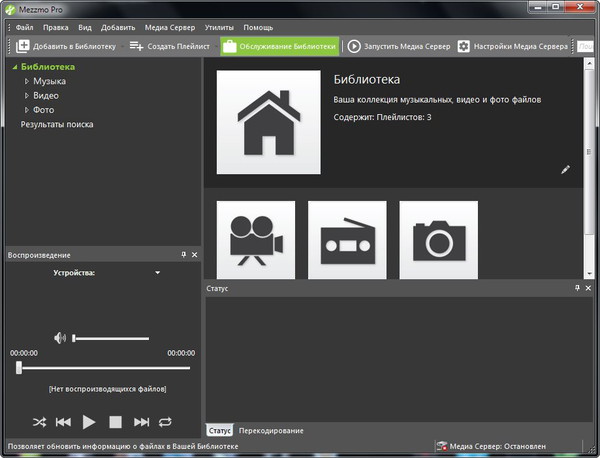Toggle repeat playback mode

(x=165, y=422)
